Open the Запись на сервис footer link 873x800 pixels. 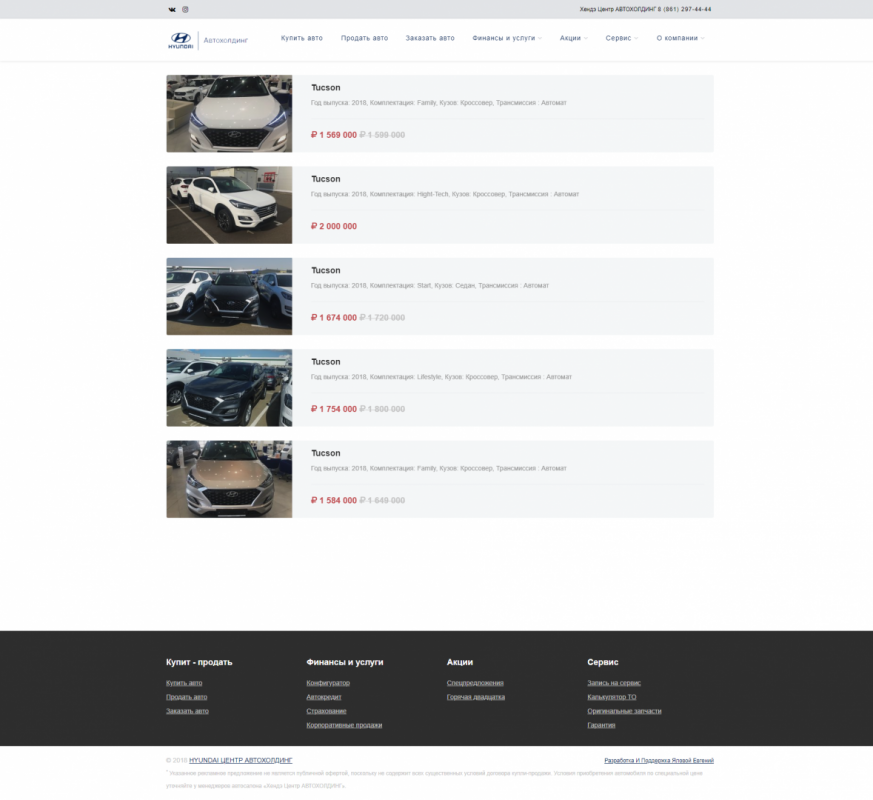click(614, 683)
